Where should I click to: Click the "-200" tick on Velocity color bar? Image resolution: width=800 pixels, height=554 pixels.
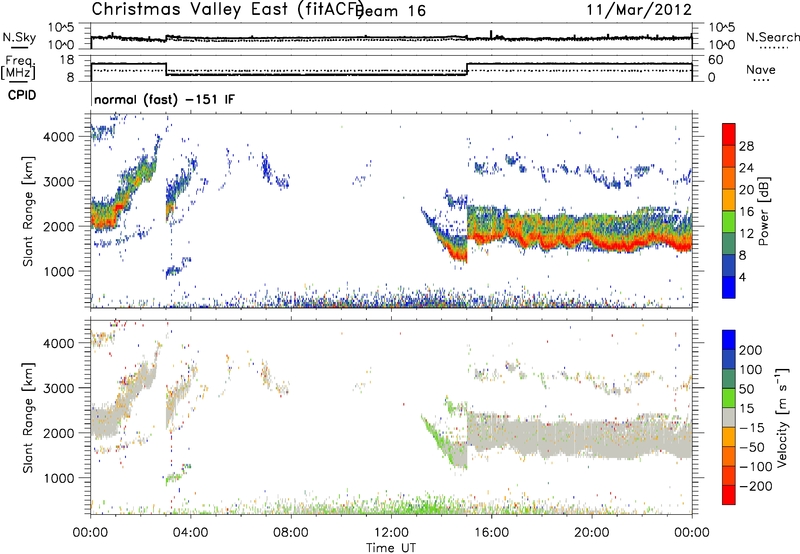(x=755, y=486)
